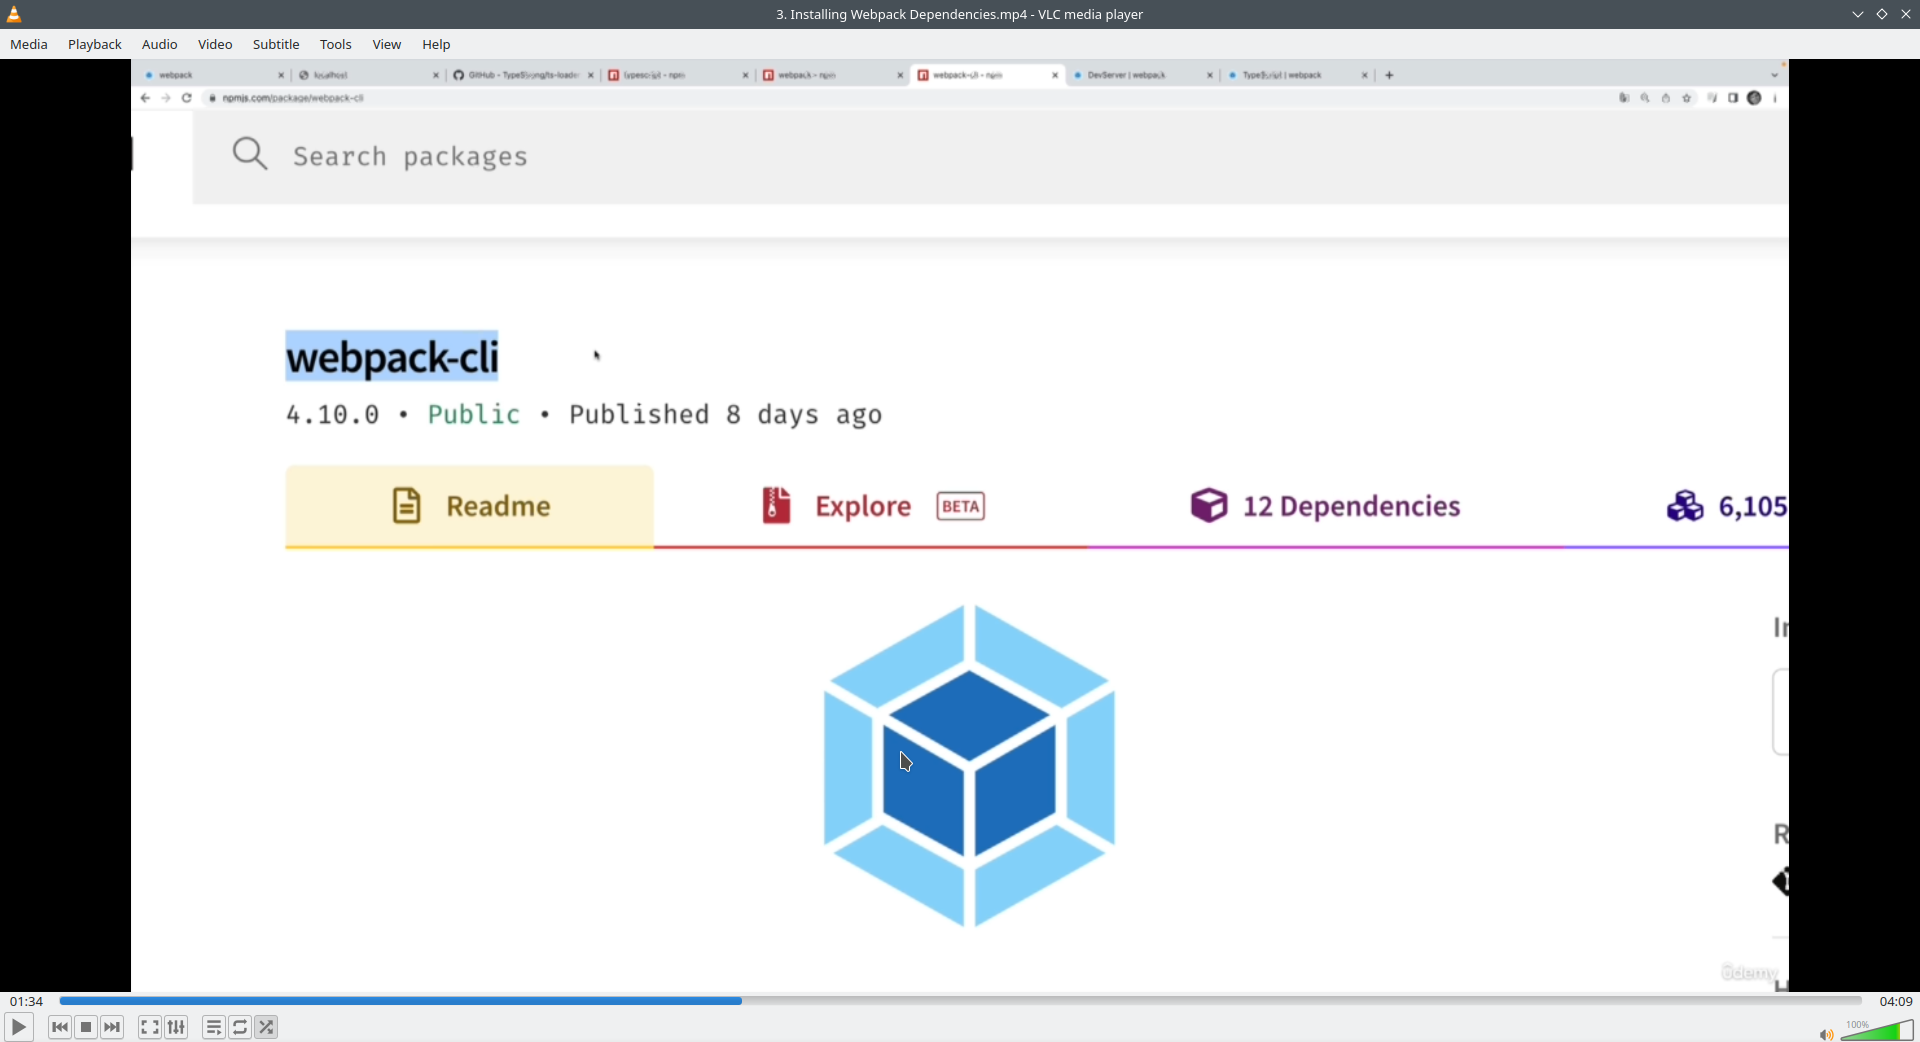The image size is (1920, 1042).
Task: Maximize the VLC window with diamond button
Action: [x=1882, y=14]
